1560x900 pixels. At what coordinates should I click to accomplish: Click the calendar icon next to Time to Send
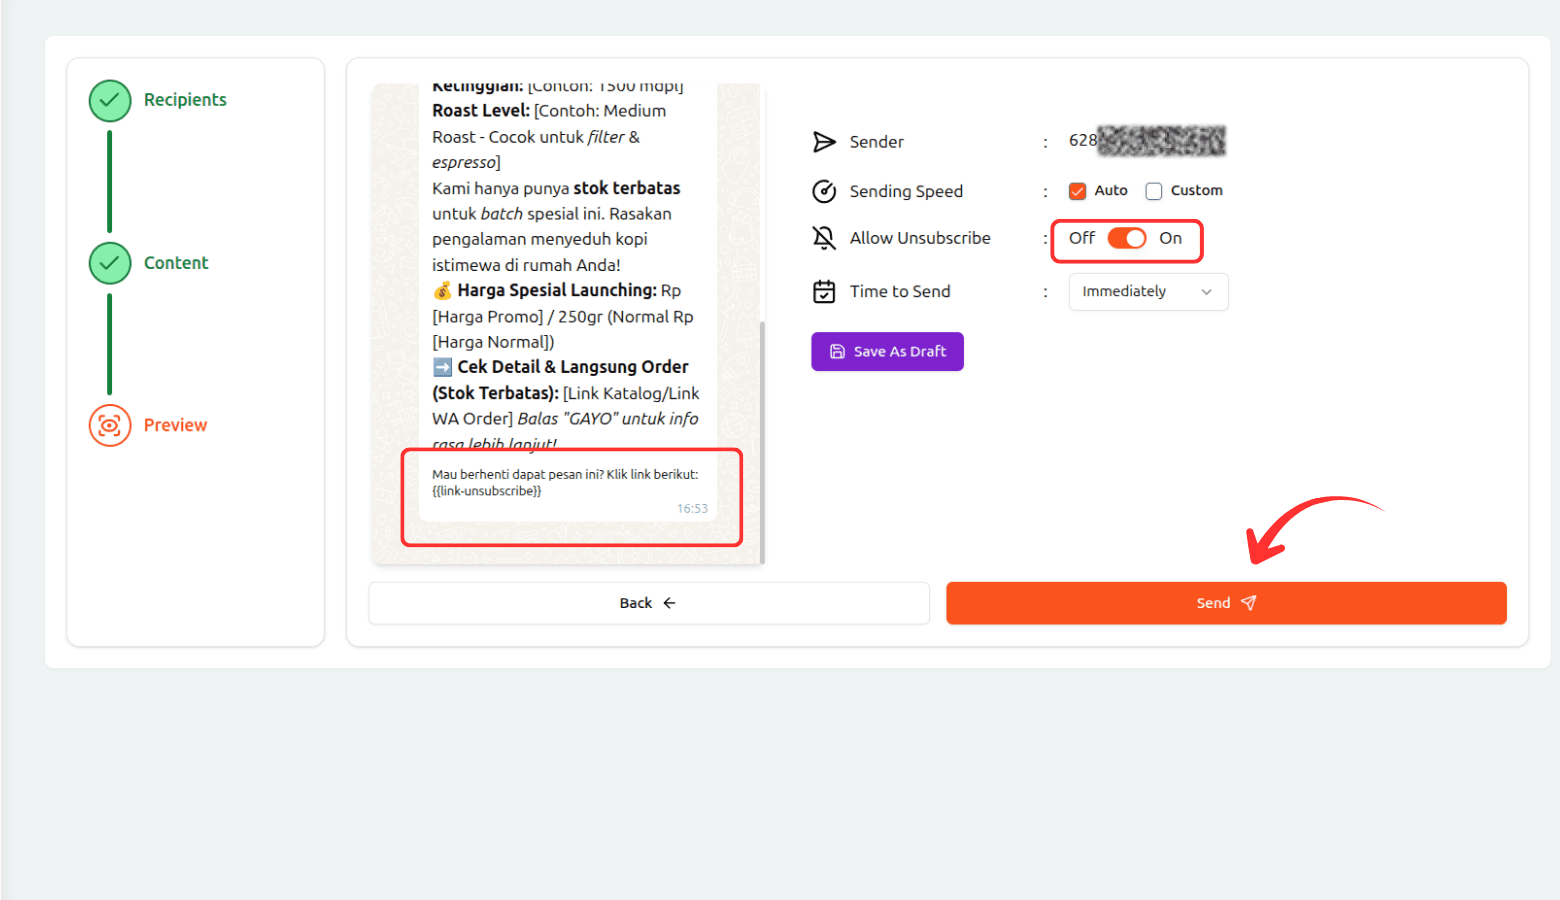[x=823, y=291]
